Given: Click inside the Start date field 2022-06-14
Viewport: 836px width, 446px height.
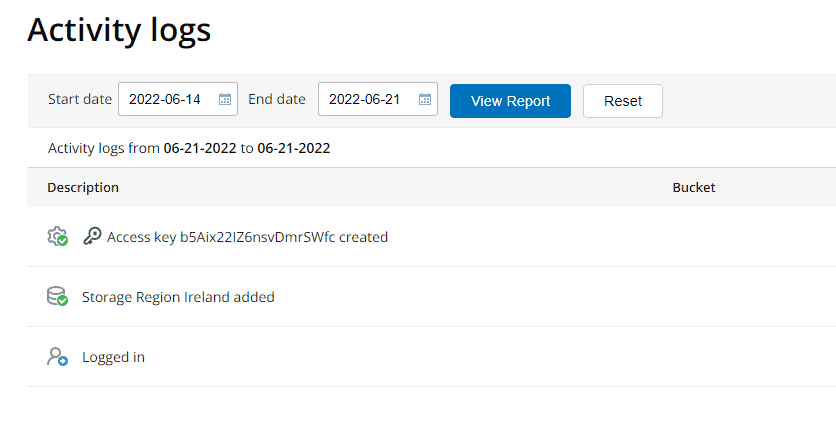Looking at the screenshot, I should (178, 99).
